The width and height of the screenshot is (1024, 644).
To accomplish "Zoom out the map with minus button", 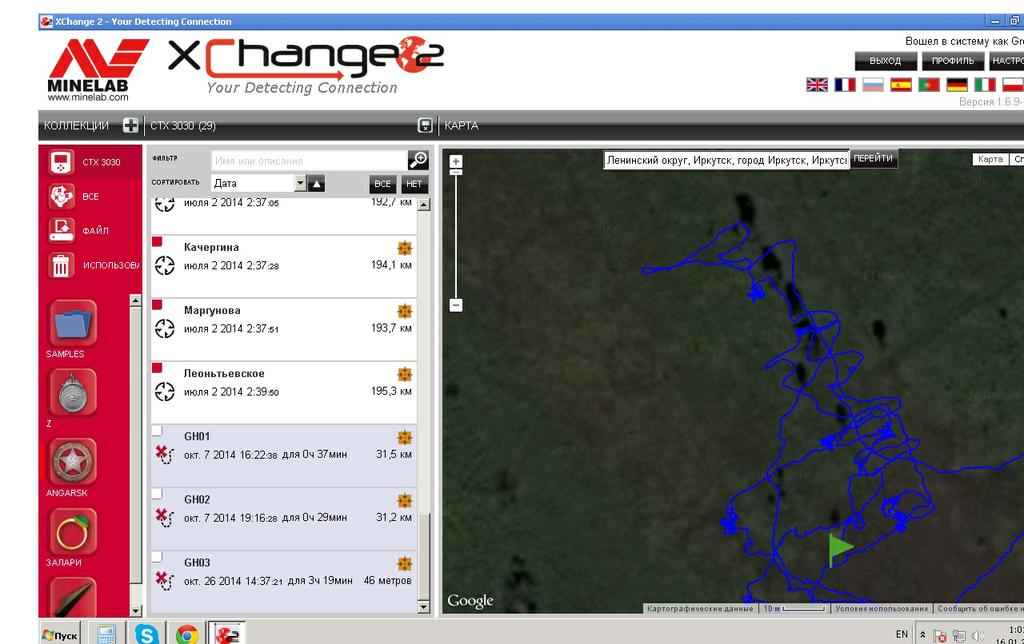I will (x=456, y=305).
